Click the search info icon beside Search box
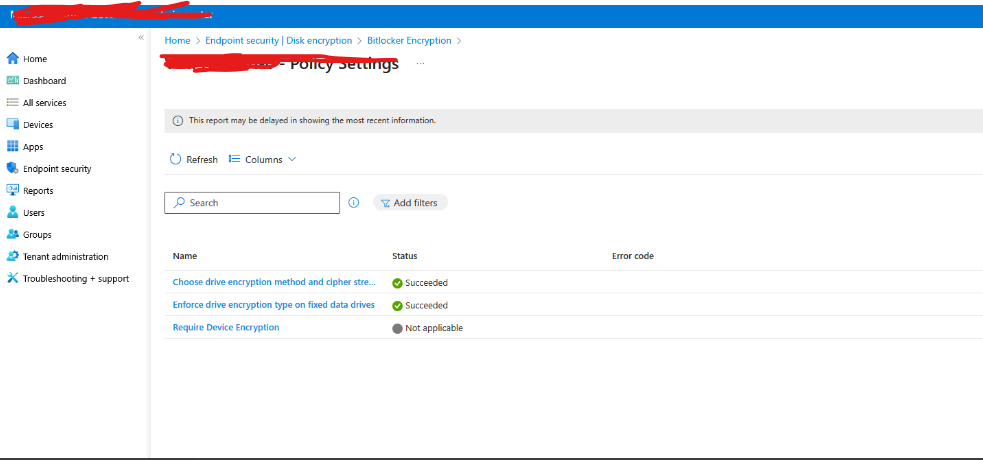Screen dimensions: 983x460 354,202
